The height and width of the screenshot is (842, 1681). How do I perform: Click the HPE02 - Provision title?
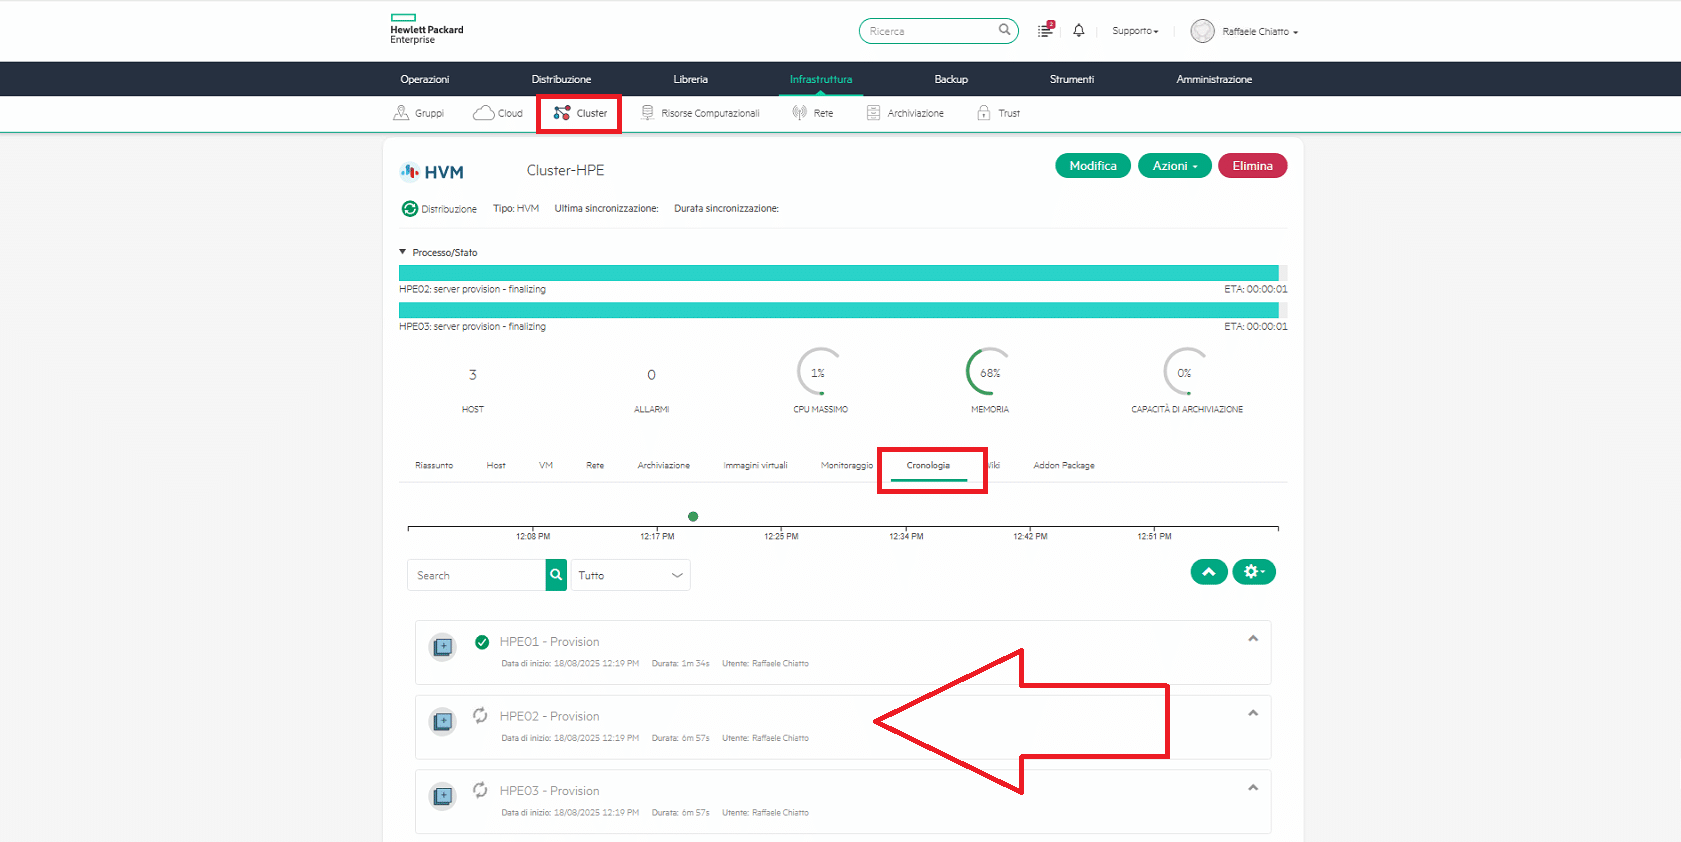[x=549, y=716]
